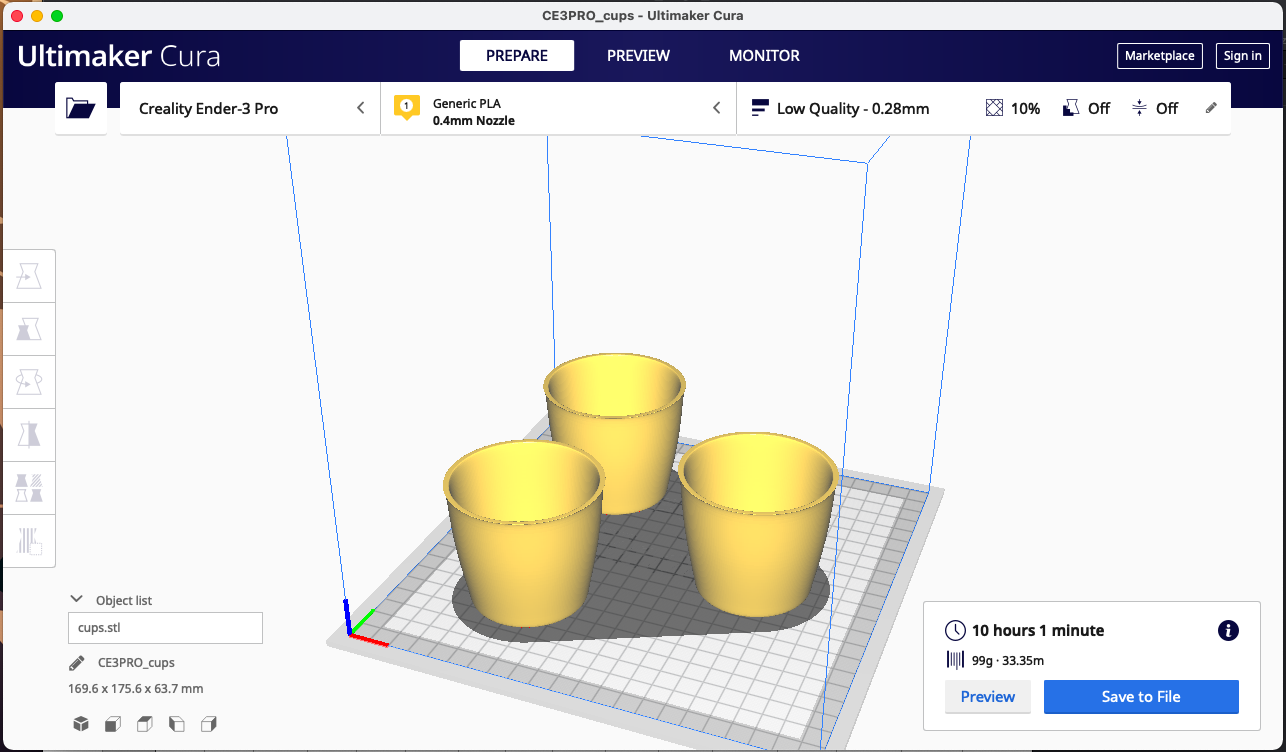Click the extruder 1 material badge
Viewport: 1286px width, 752px height.
[x=406, y=107]
